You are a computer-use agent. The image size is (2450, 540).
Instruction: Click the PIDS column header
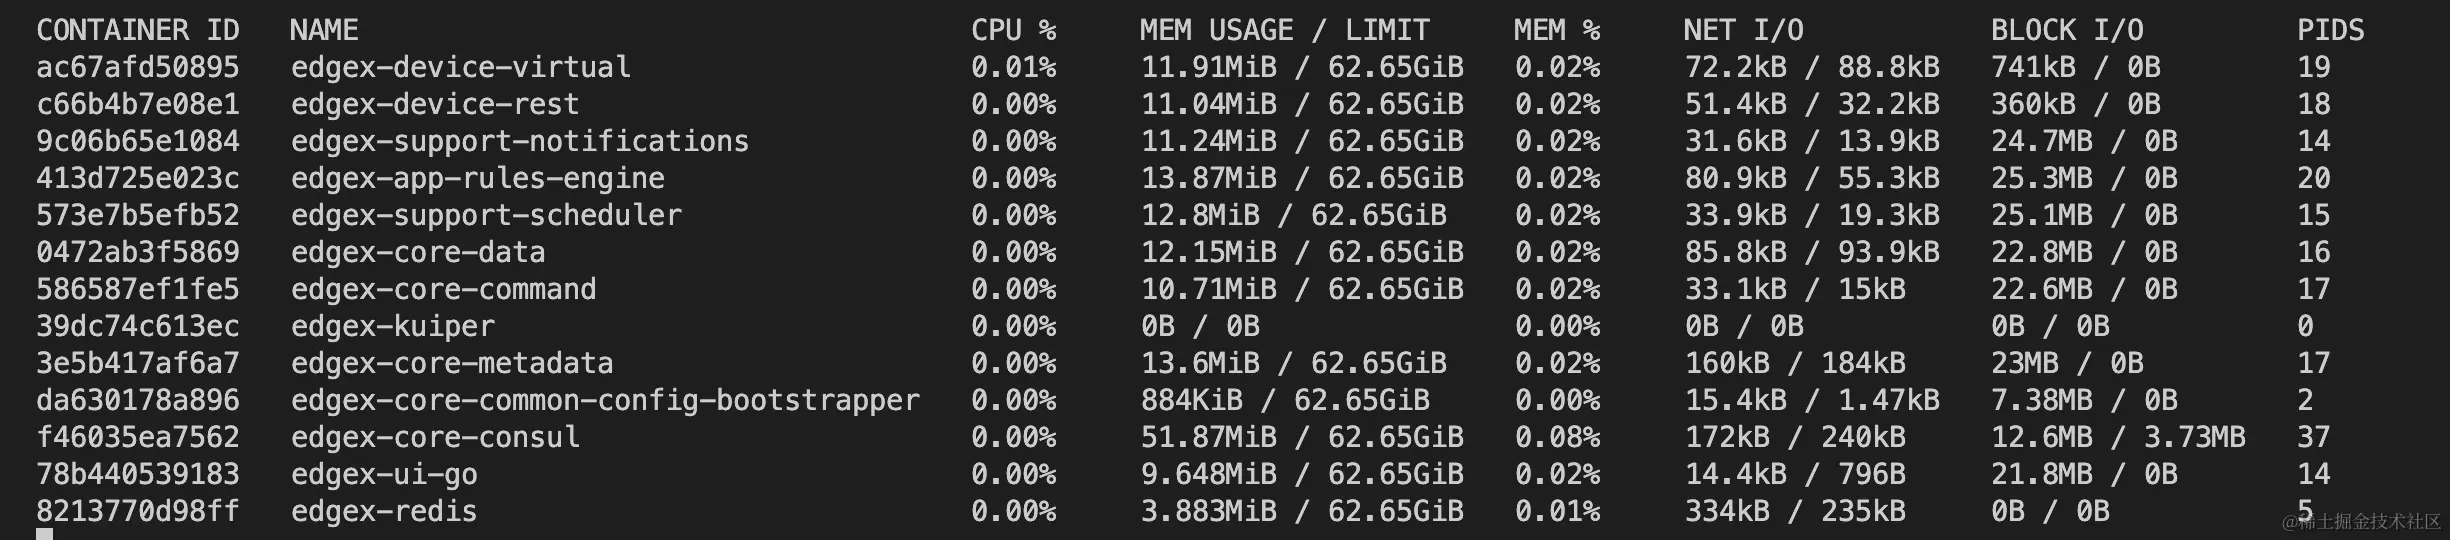click(2331, 30)
